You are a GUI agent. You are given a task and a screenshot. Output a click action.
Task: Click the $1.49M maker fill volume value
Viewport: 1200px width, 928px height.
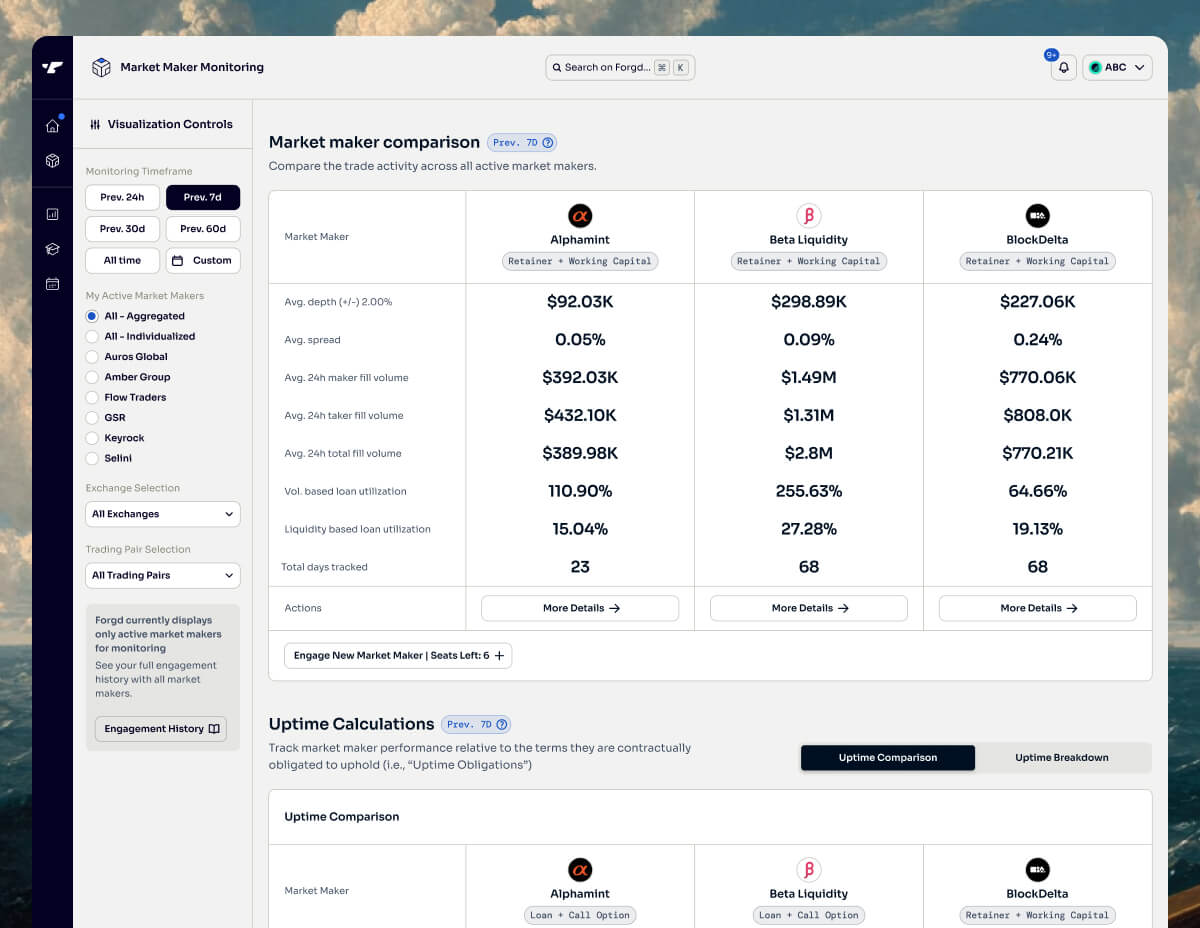pyautogui.click(x=809, y=378)
